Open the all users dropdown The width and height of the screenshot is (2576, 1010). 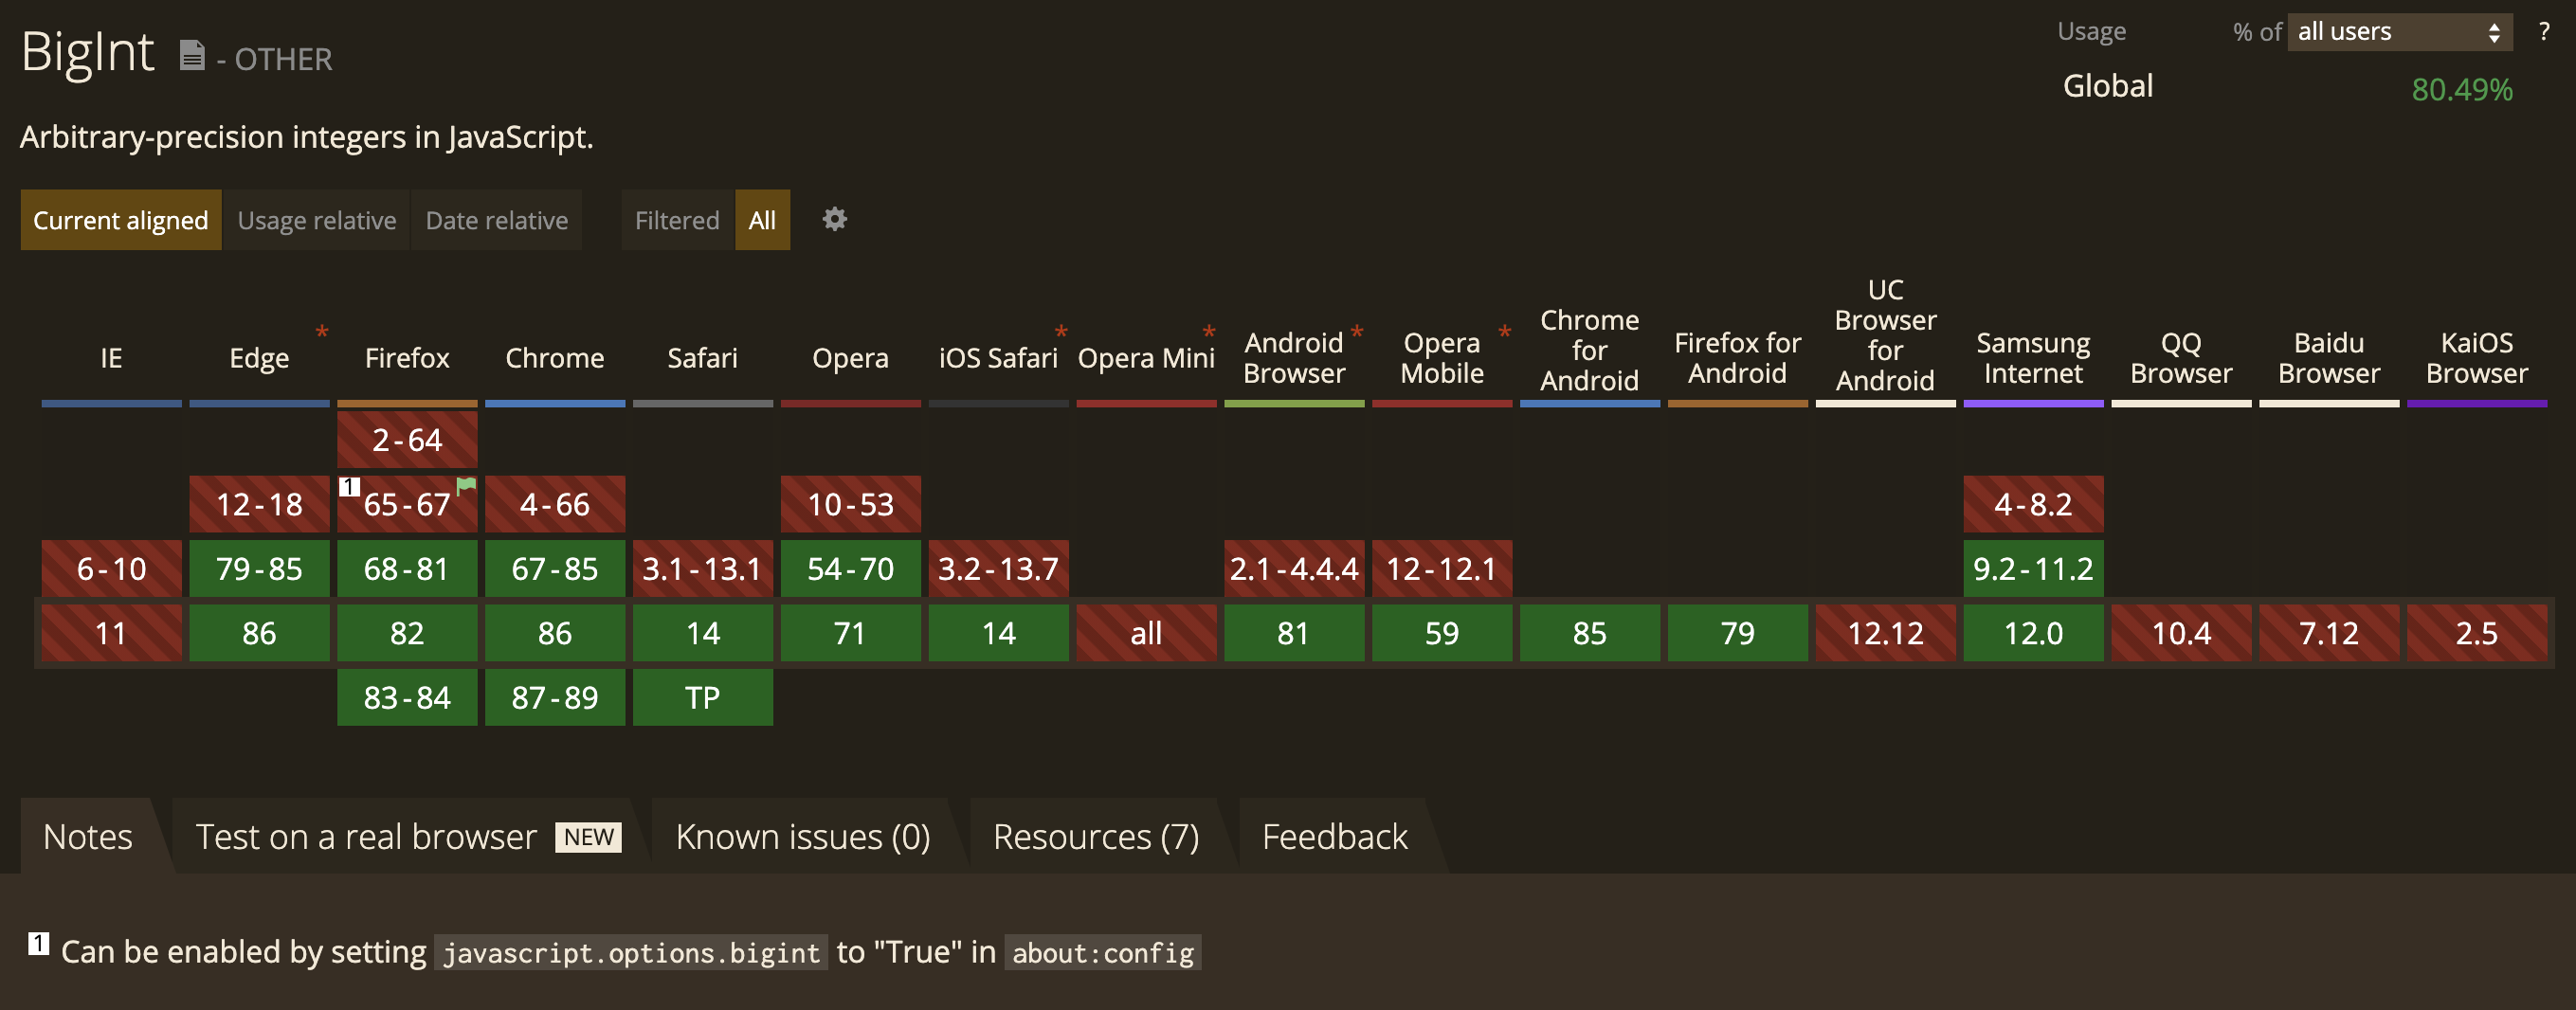pos(2398,32)
